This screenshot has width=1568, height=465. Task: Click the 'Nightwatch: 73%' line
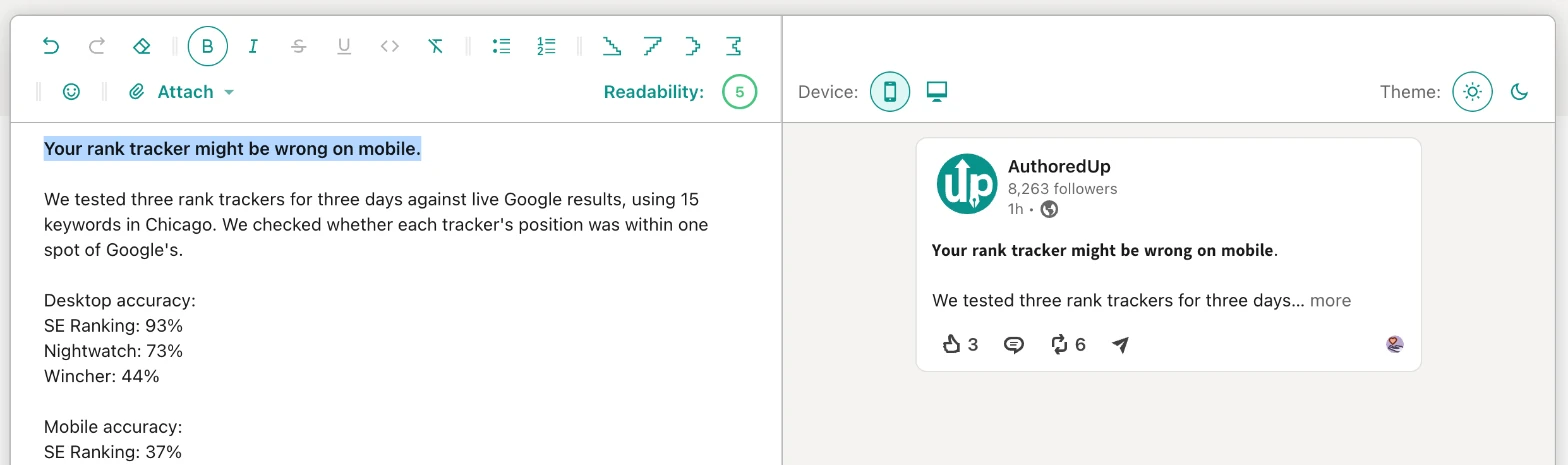[113, 351]
